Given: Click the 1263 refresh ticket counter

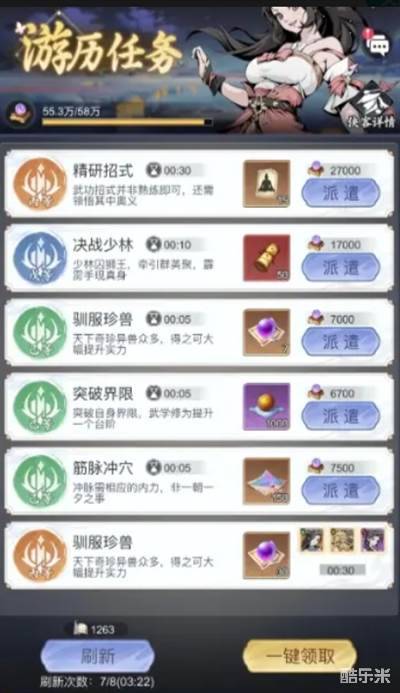Looking at the screenshot, I should pyautogui.click(x=95, y=629).
